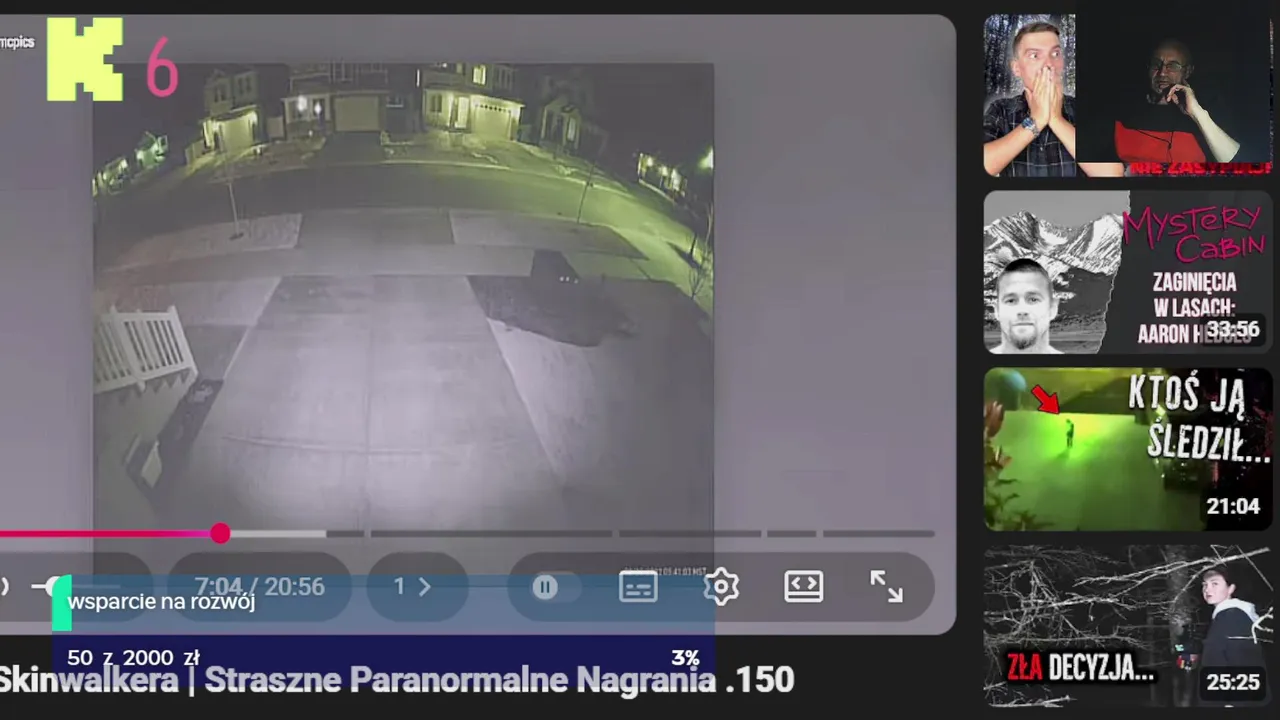
Task: Open the top suggested video with shocked man
Action: [x=1128, y=95]
